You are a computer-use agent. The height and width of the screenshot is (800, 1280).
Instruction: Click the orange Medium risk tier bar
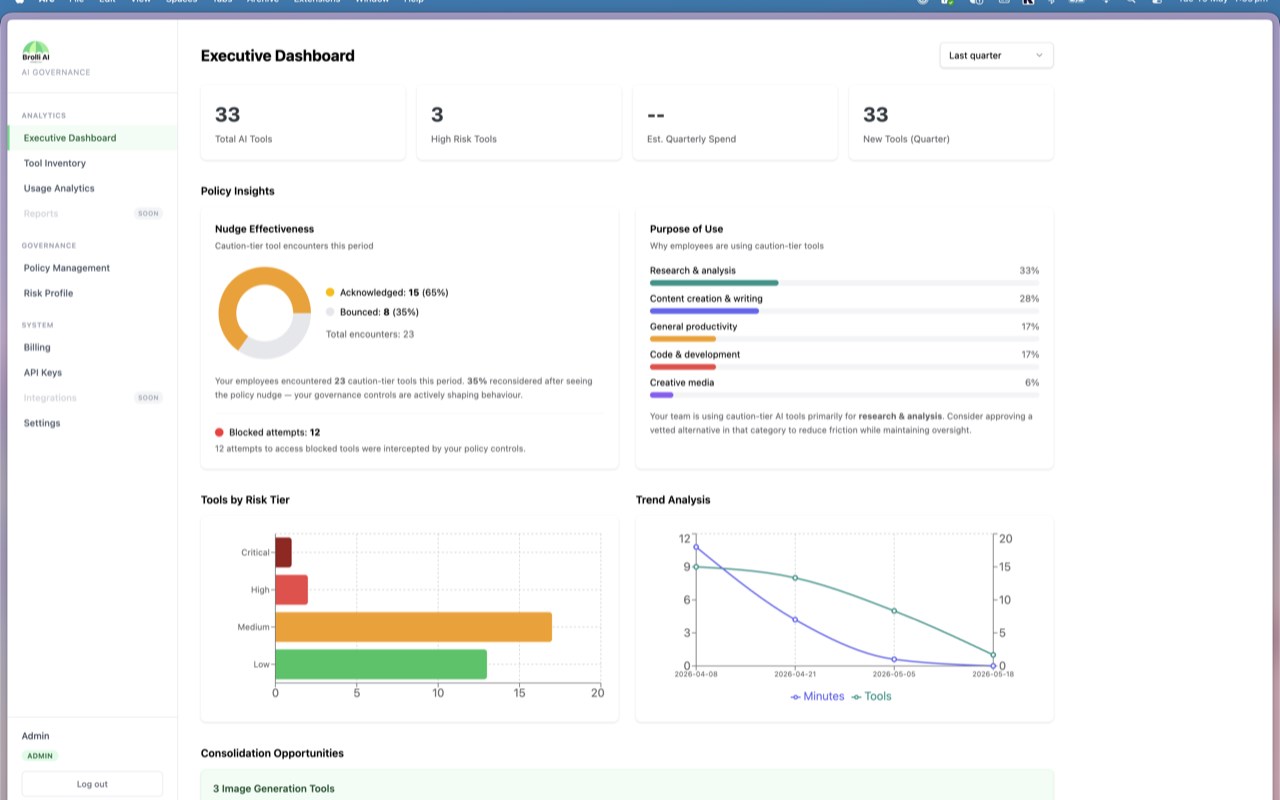[413, 627]
